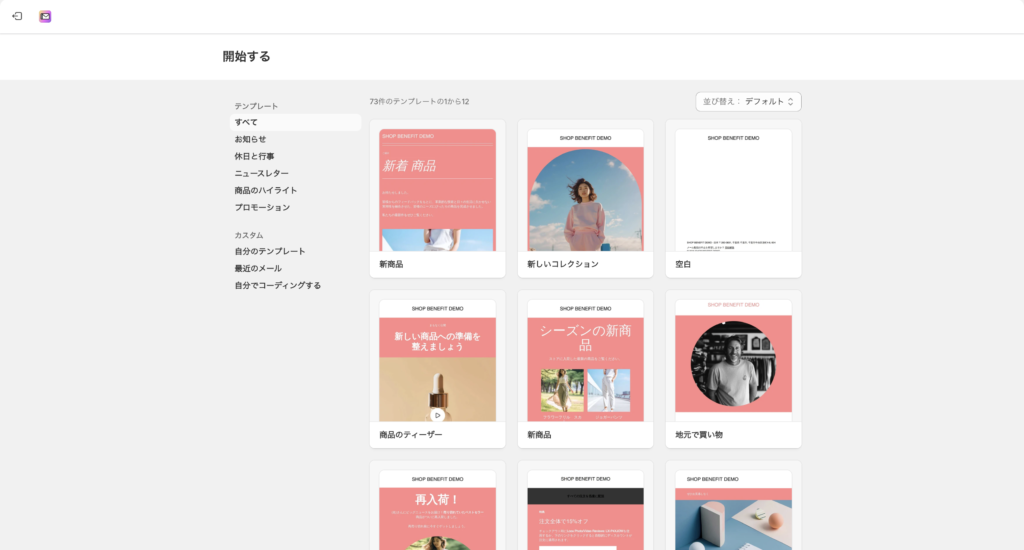1024x550 pixels.
Task: Click the 開始する page heading
Action: [246, 56]
